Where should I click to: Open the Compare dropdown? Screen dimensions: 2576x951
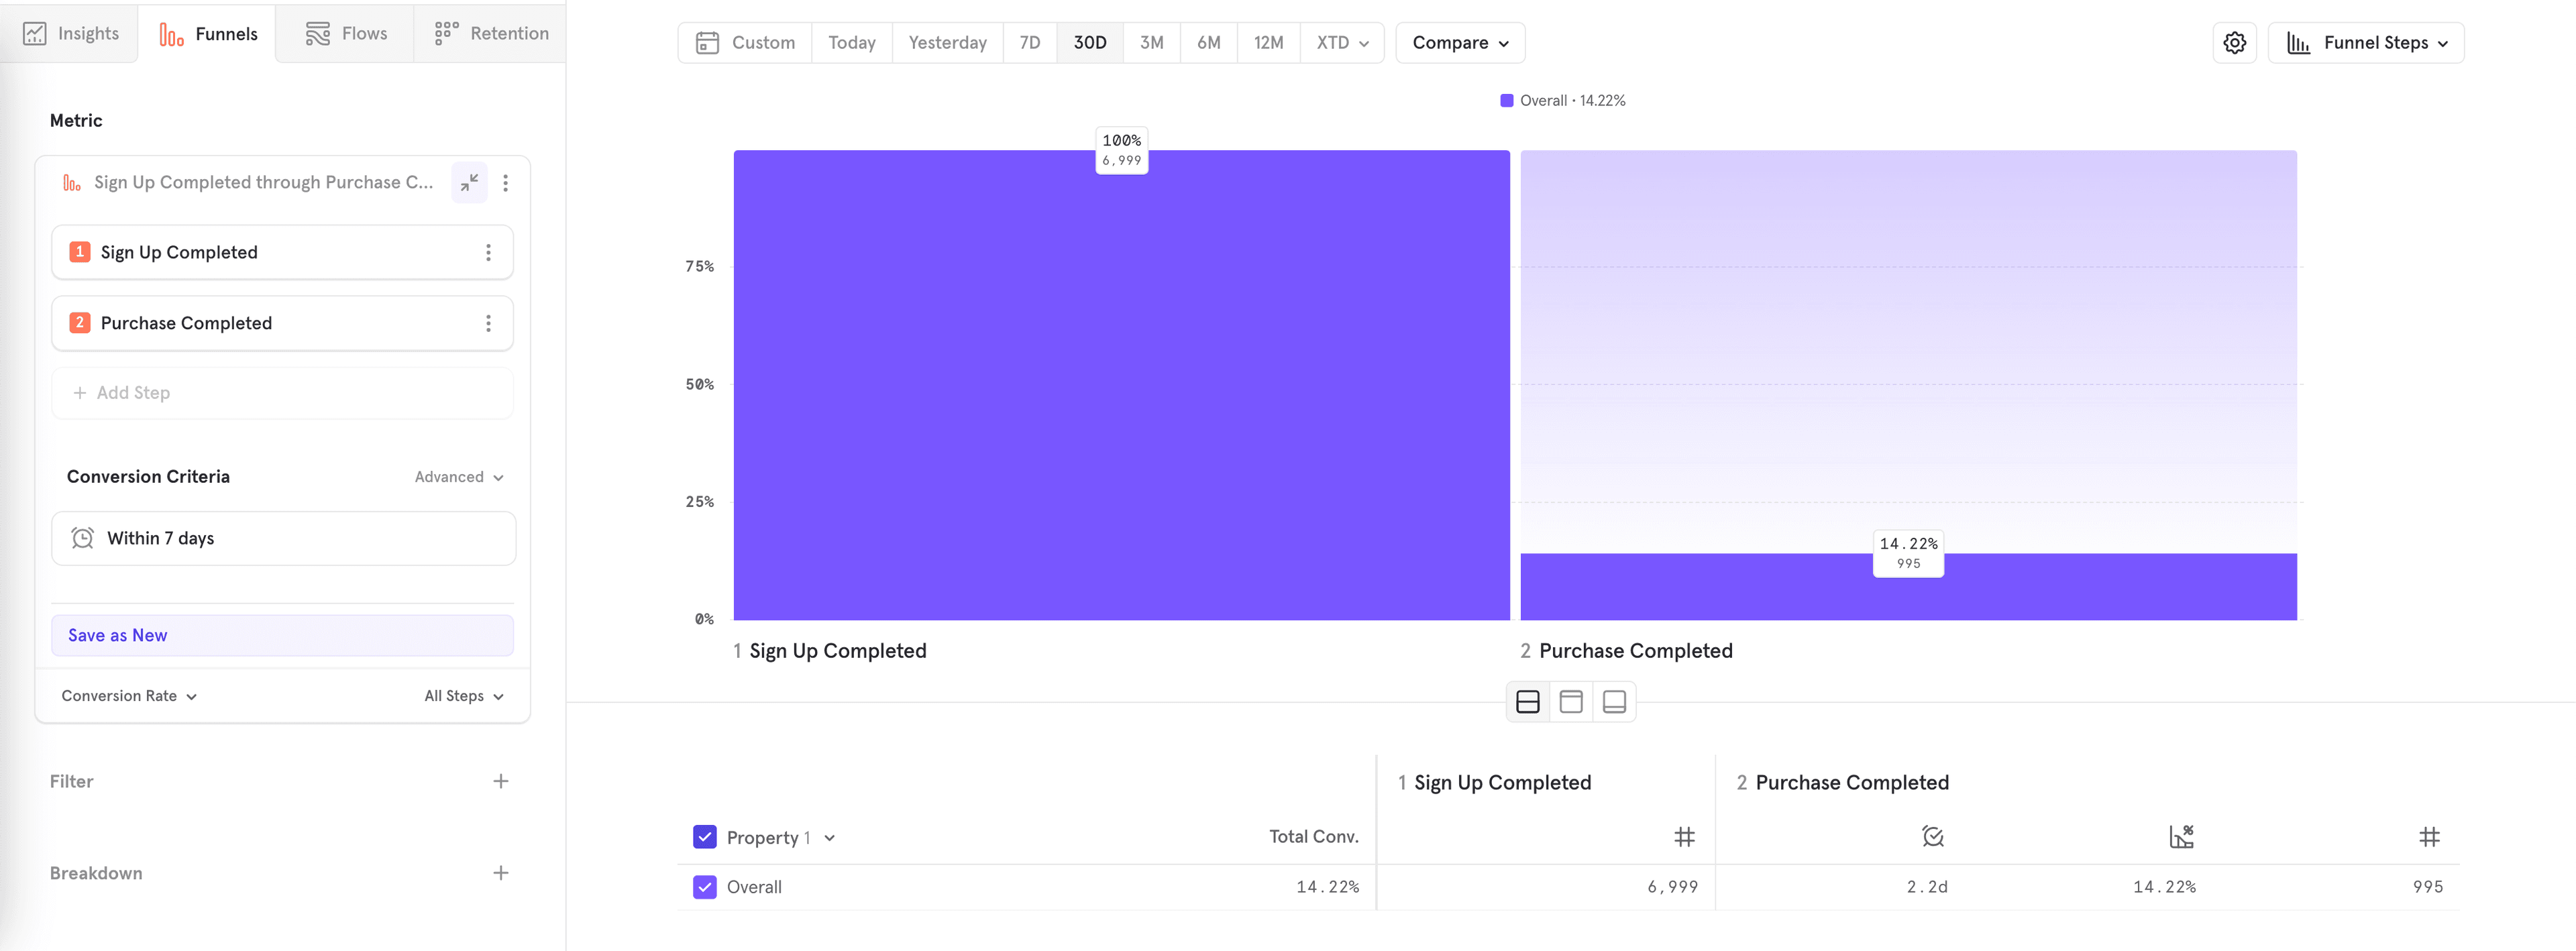[1460, 43]
